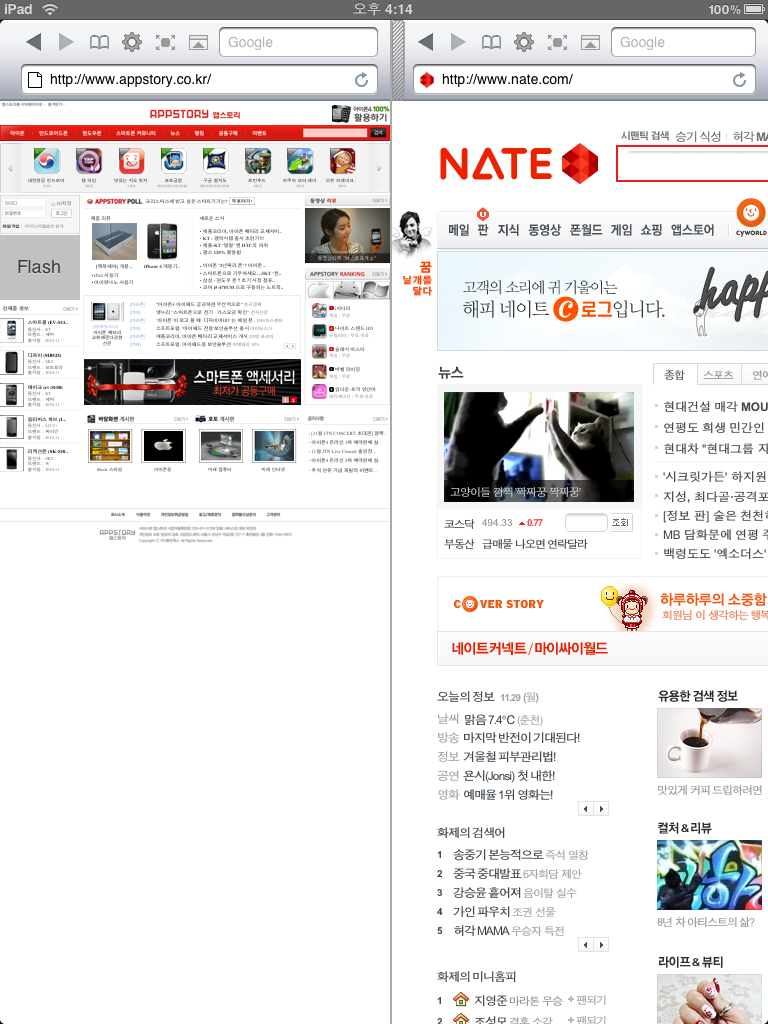Open the 안드로이드폰 menu on Appstory

[x=53, y=133]
